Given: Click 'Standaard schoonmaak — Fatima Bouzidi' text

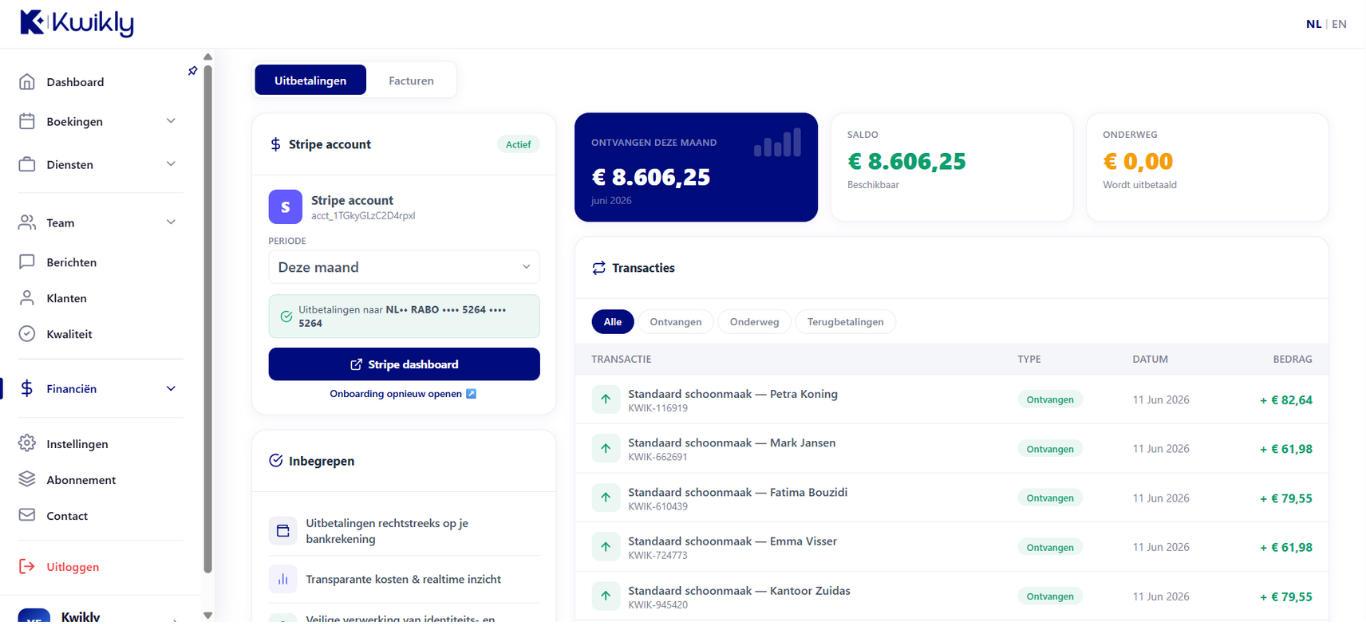Looking at the screenshot, I should tap(738, 492).
